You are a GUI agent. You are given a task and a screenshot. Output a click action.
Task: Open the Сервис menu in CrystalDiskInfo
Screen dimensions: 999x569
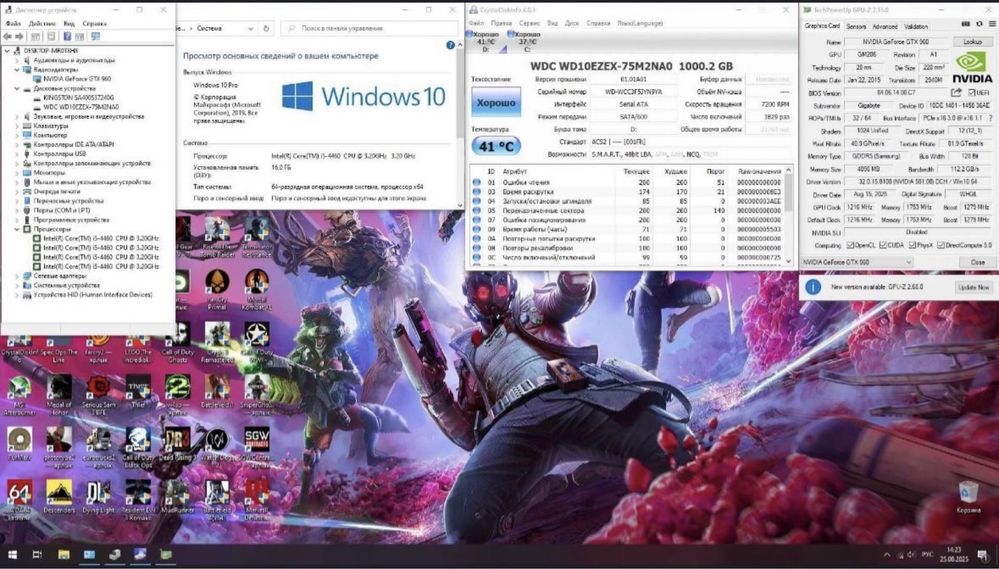(529, 23)
